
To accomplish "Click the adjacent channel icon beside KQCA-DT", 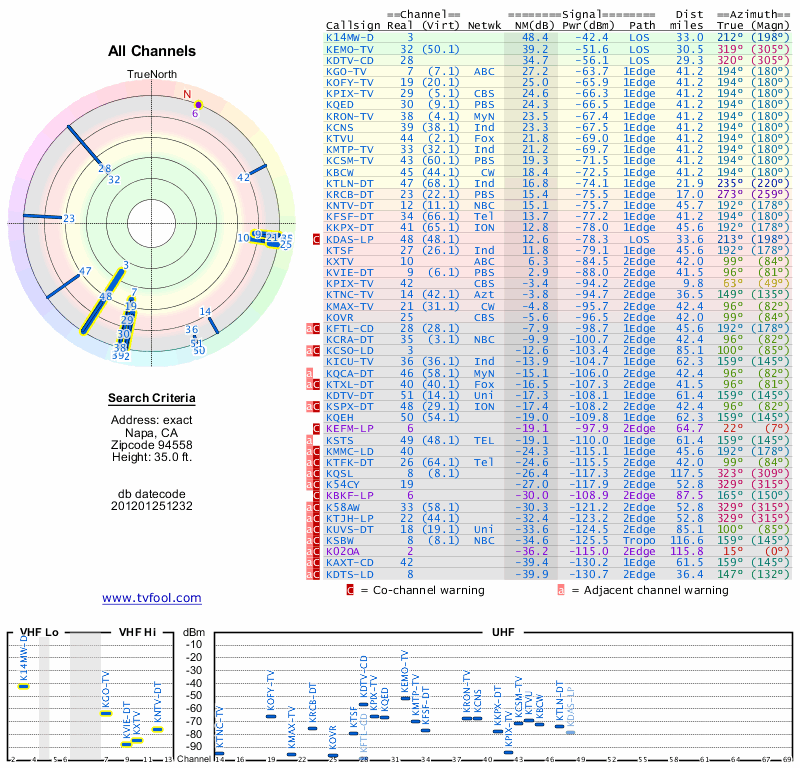I will tap(309, 373).
